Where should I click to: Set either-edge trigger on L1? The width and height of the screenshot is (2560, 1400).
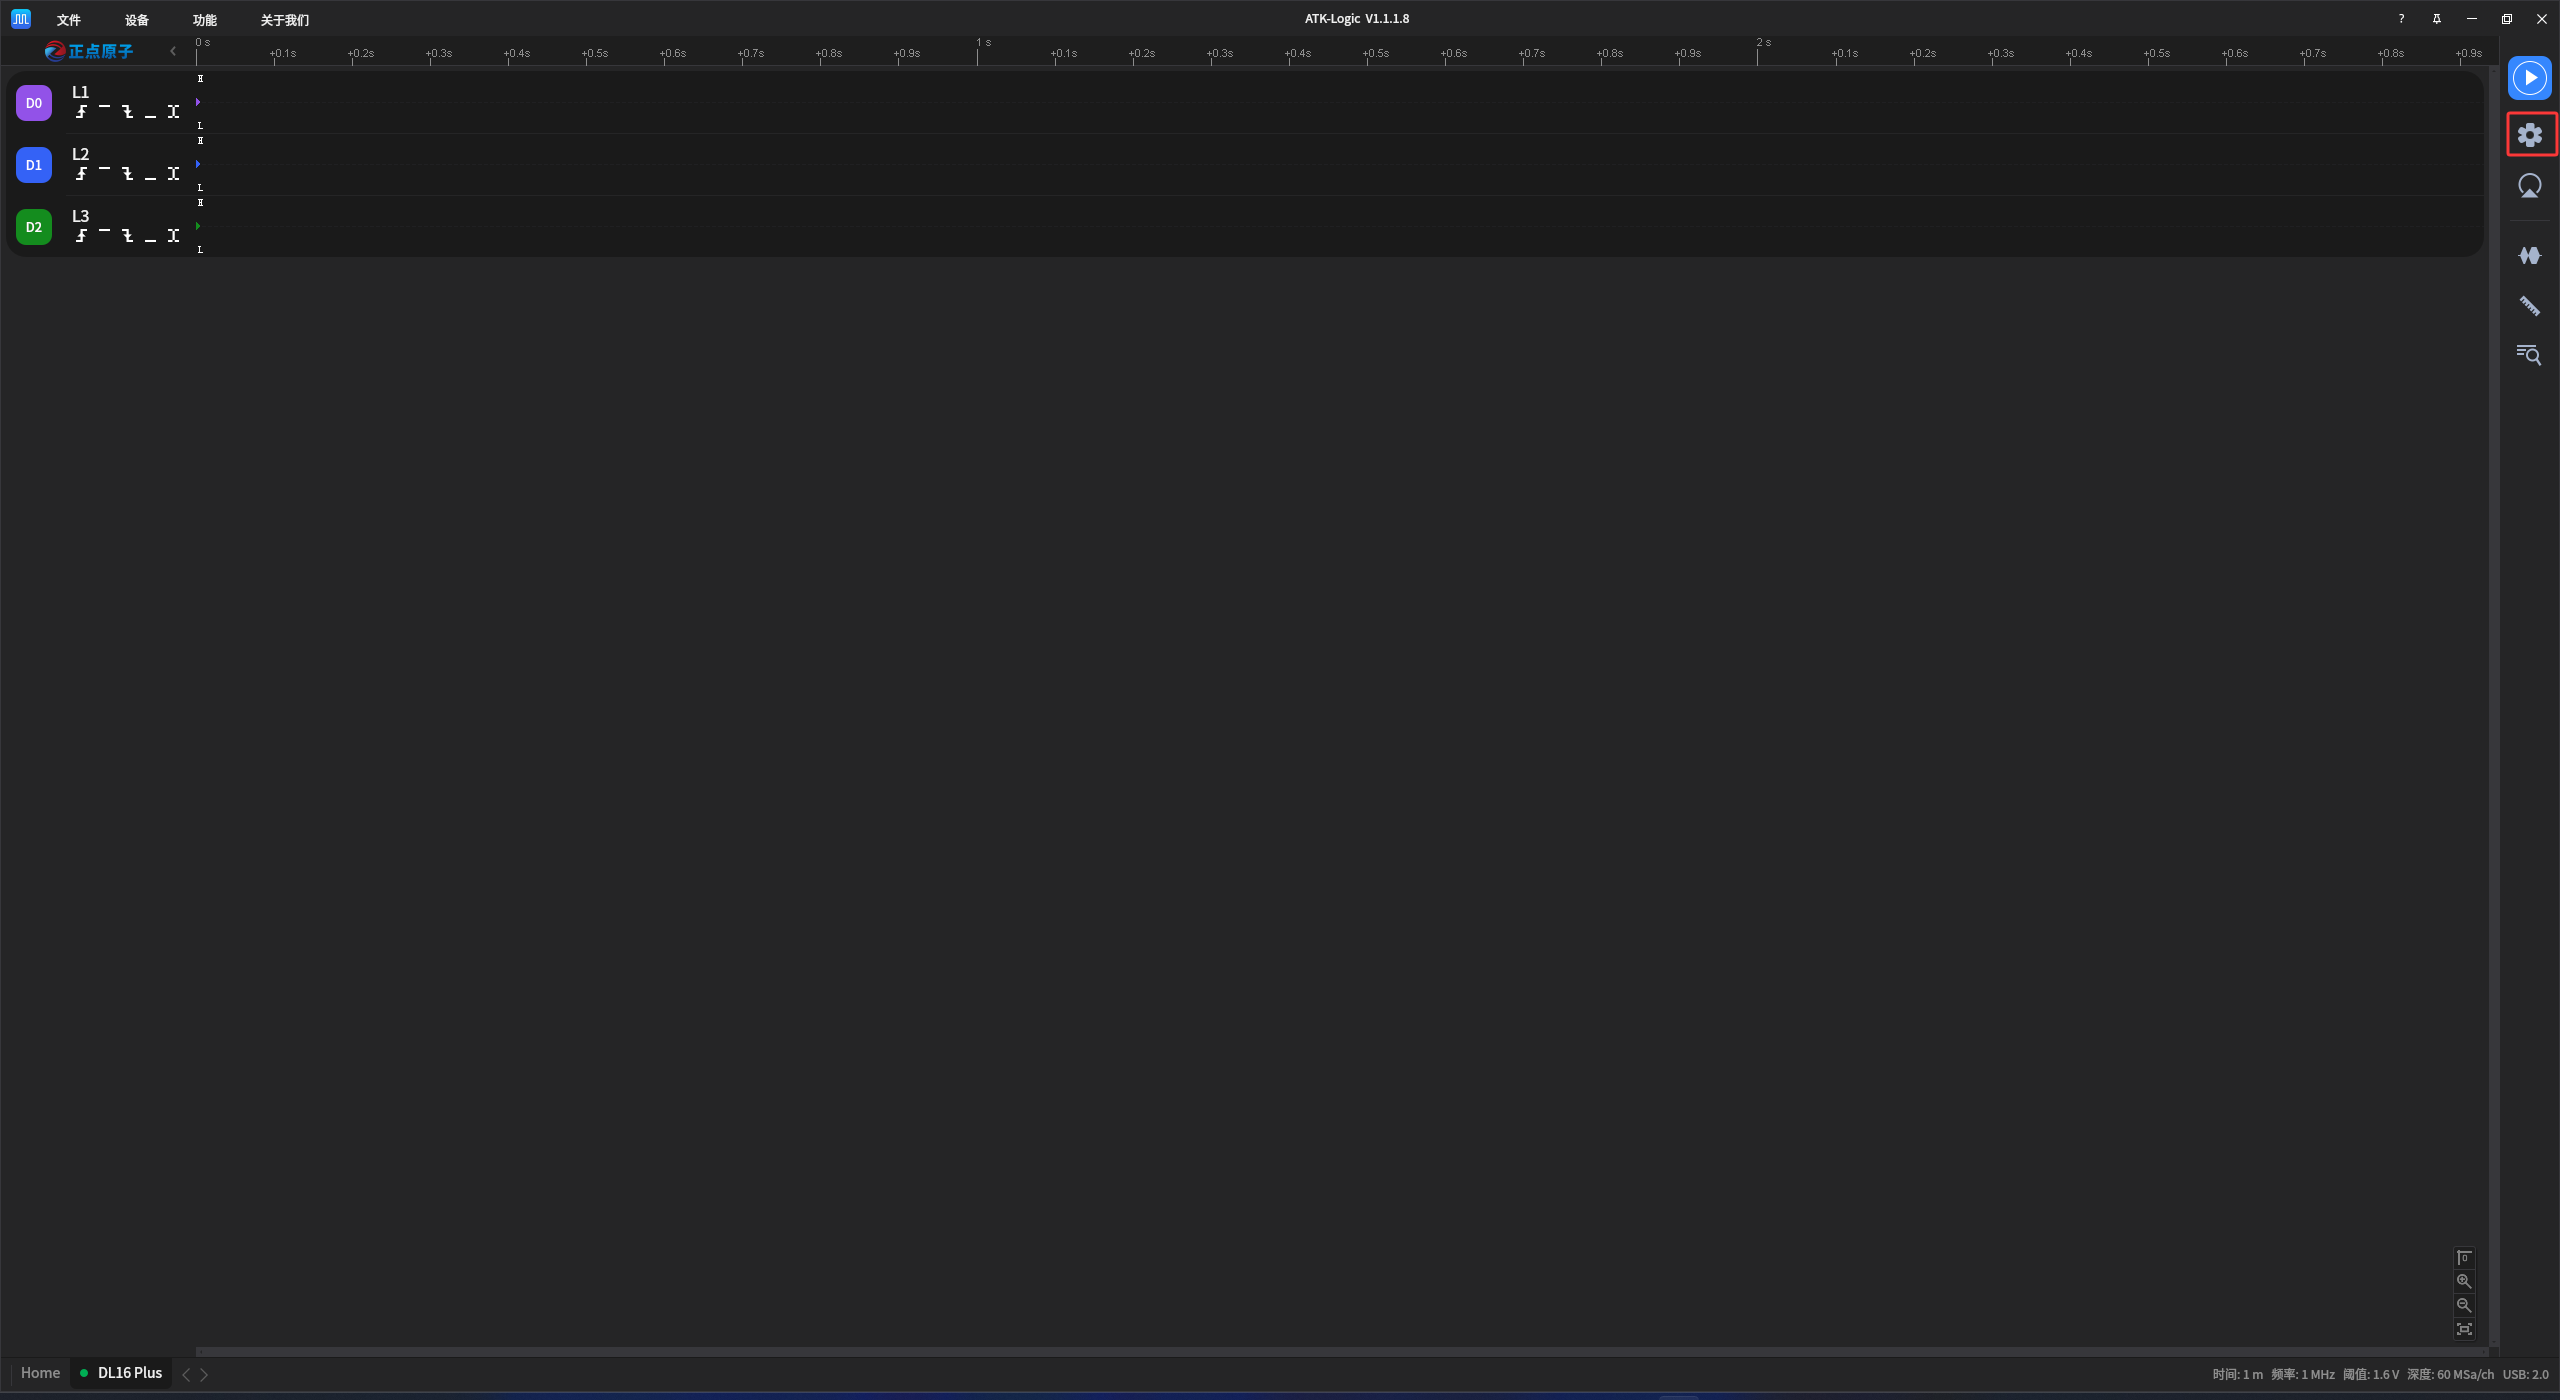pos(173,112)
